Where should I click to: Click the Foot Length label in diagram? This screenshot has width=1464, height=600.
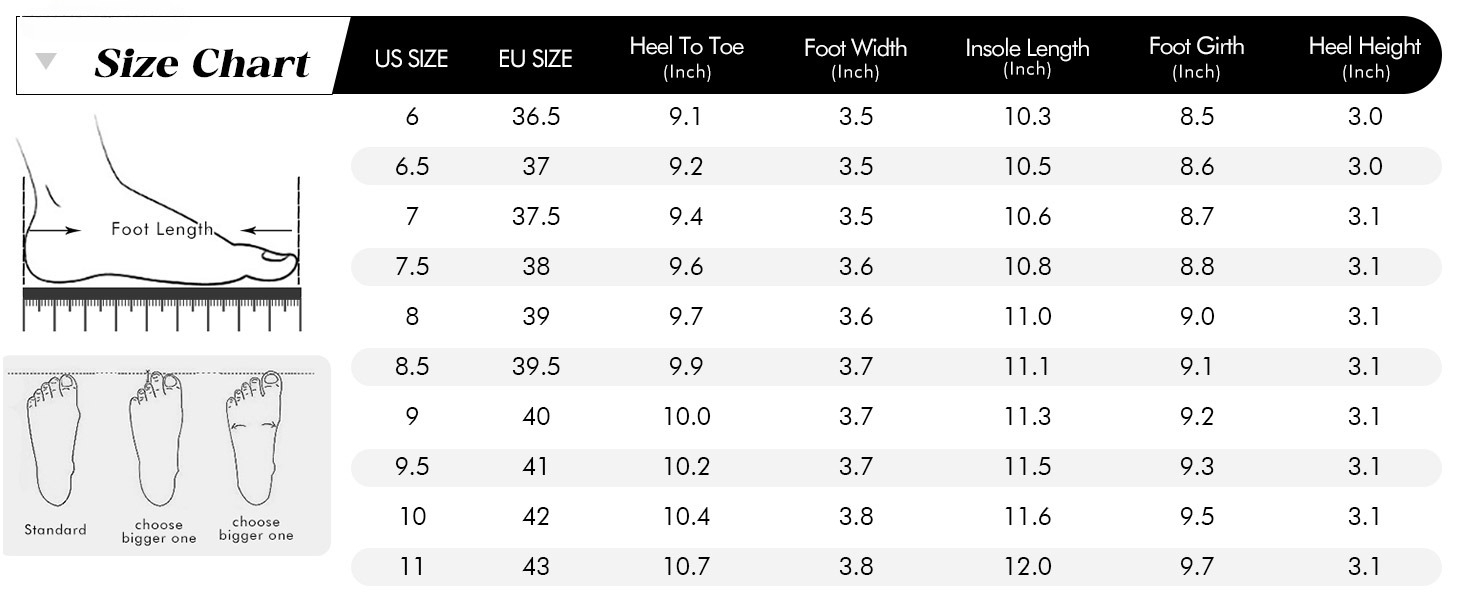162,229
